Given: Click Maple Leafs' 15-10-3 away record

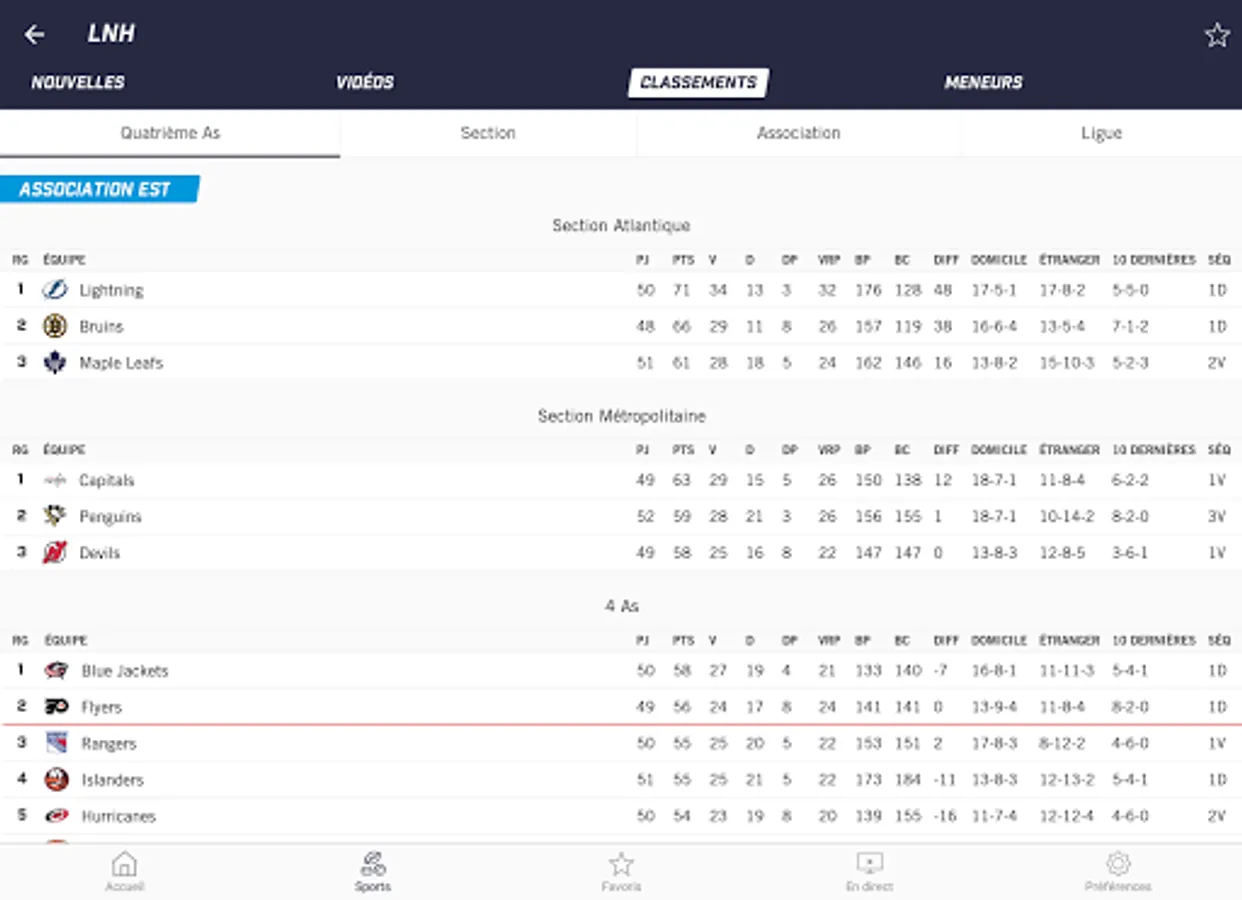Looking at the screenshot, I should pyautogui.click(x=1066, y=363).
